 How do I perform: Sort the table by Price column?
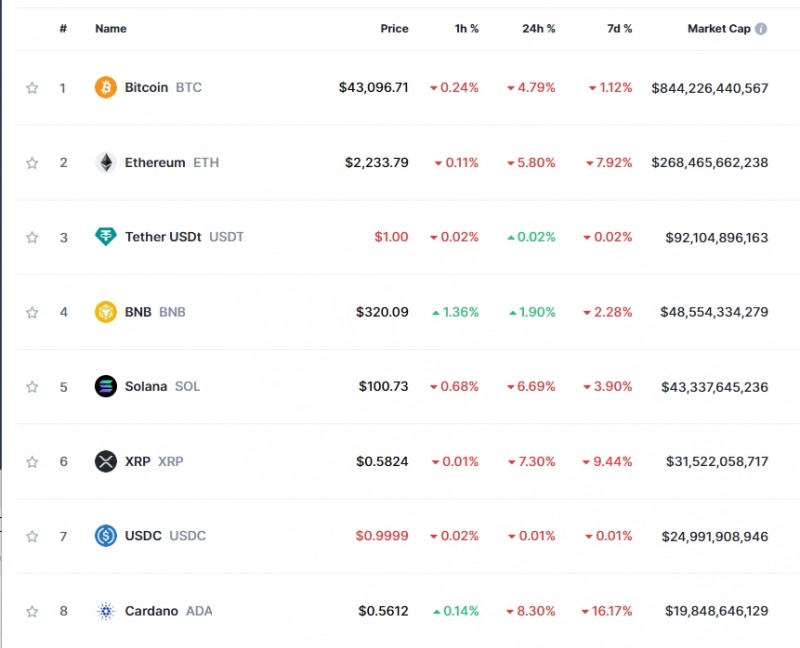tap(394, 28)
